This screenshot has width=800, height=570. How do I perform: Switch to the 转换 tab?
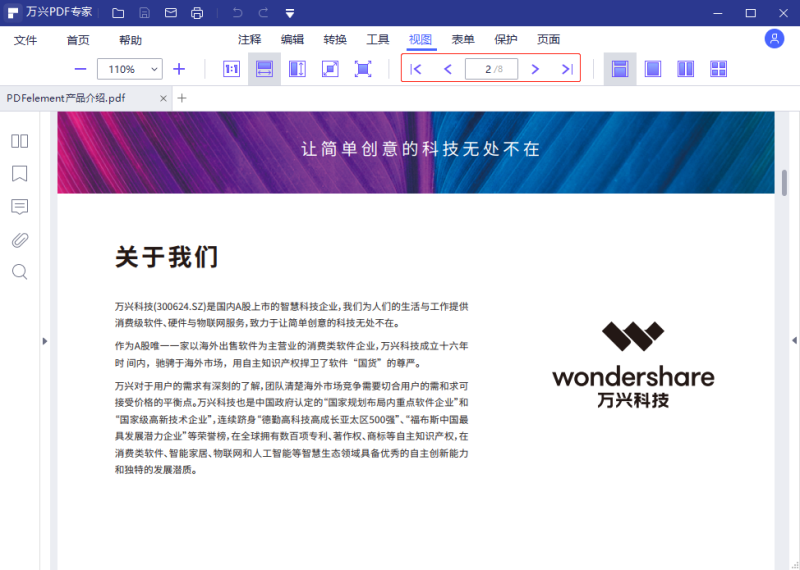335,39
